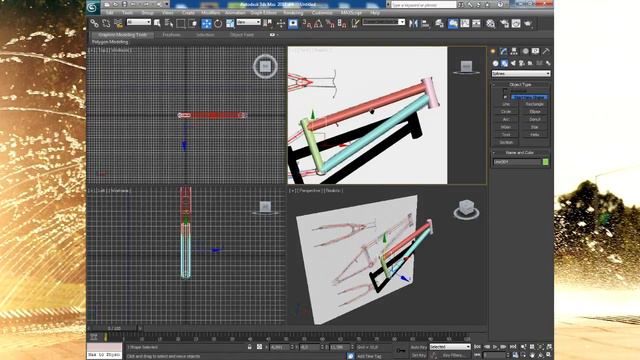Screen dimensions: 640x360
Task: Open the selection filter dropdown
Action: coord(139,22)
